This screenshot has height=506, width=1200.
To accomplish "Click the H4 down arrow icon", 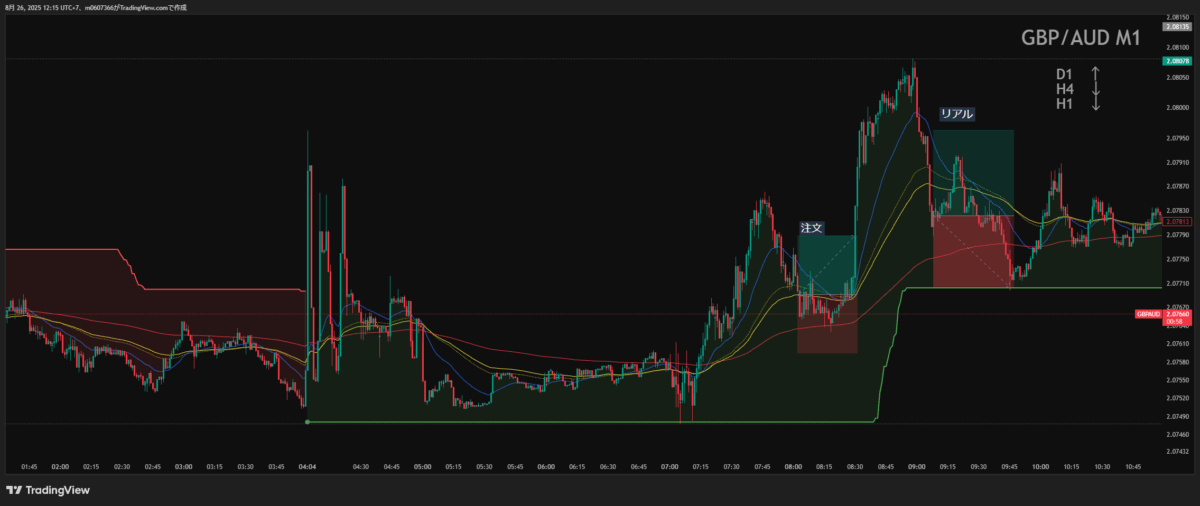I will pos(1095,89).
